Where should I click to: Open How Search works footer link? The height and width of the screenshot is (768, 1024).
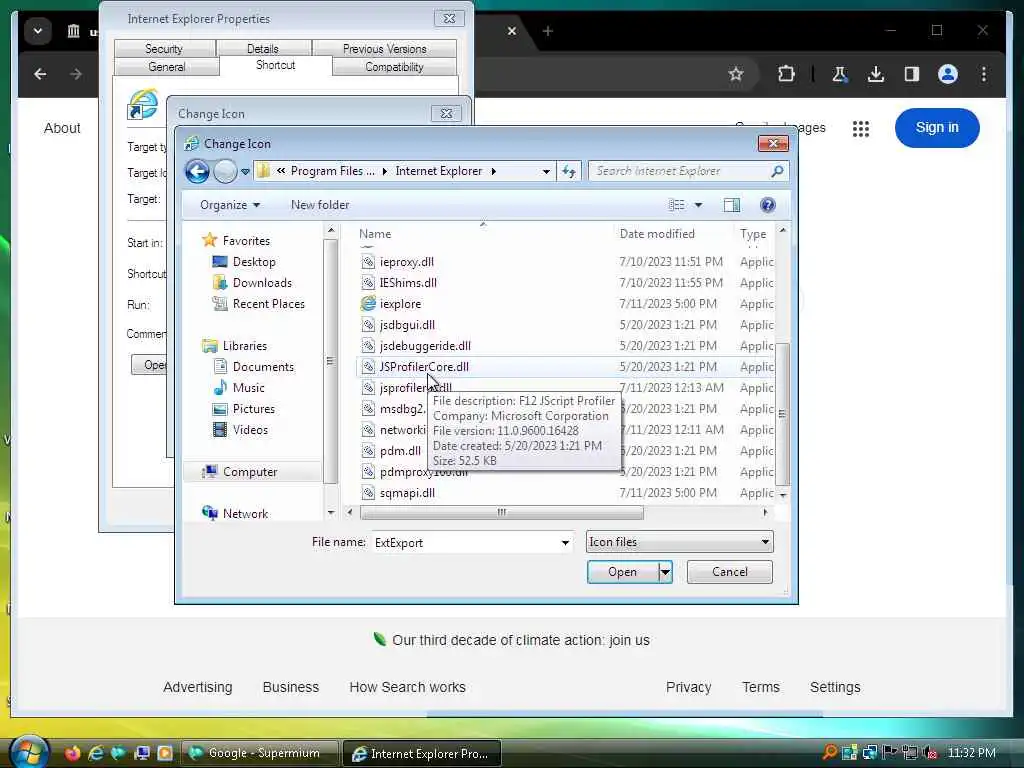[x=408, y=687]
